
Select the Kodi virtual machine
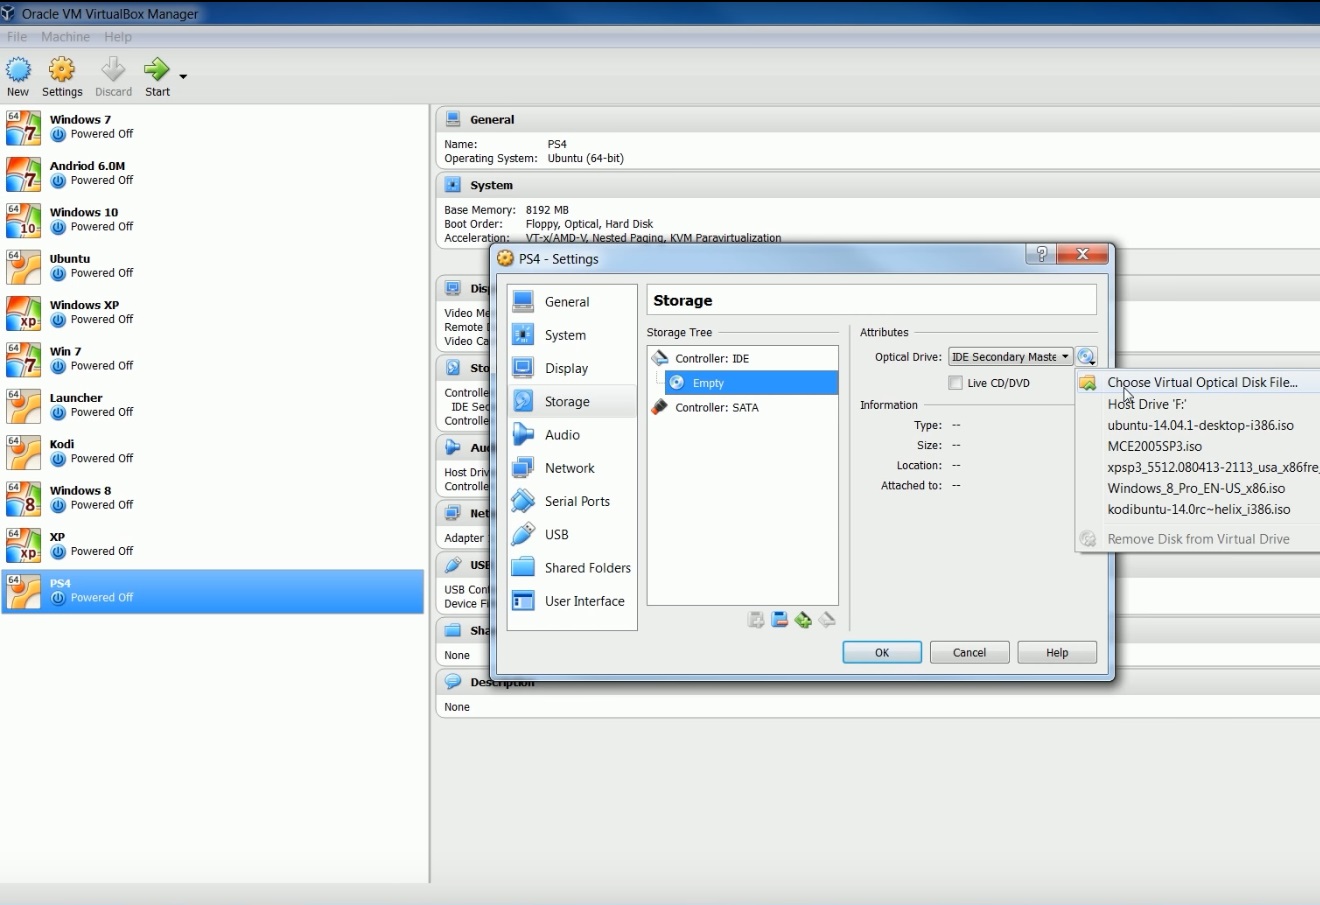pyautogui.click(x=212, y=451)
